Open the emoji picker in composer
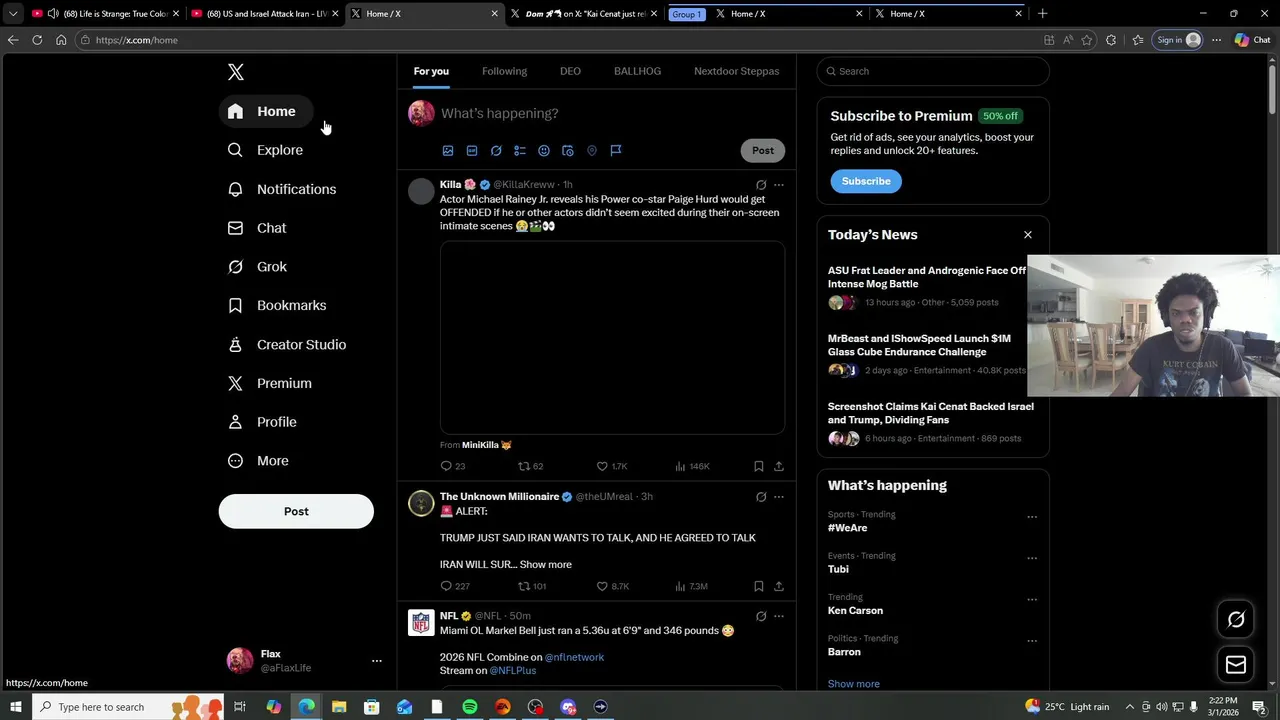1280x720 pixels. coord(544,150)
